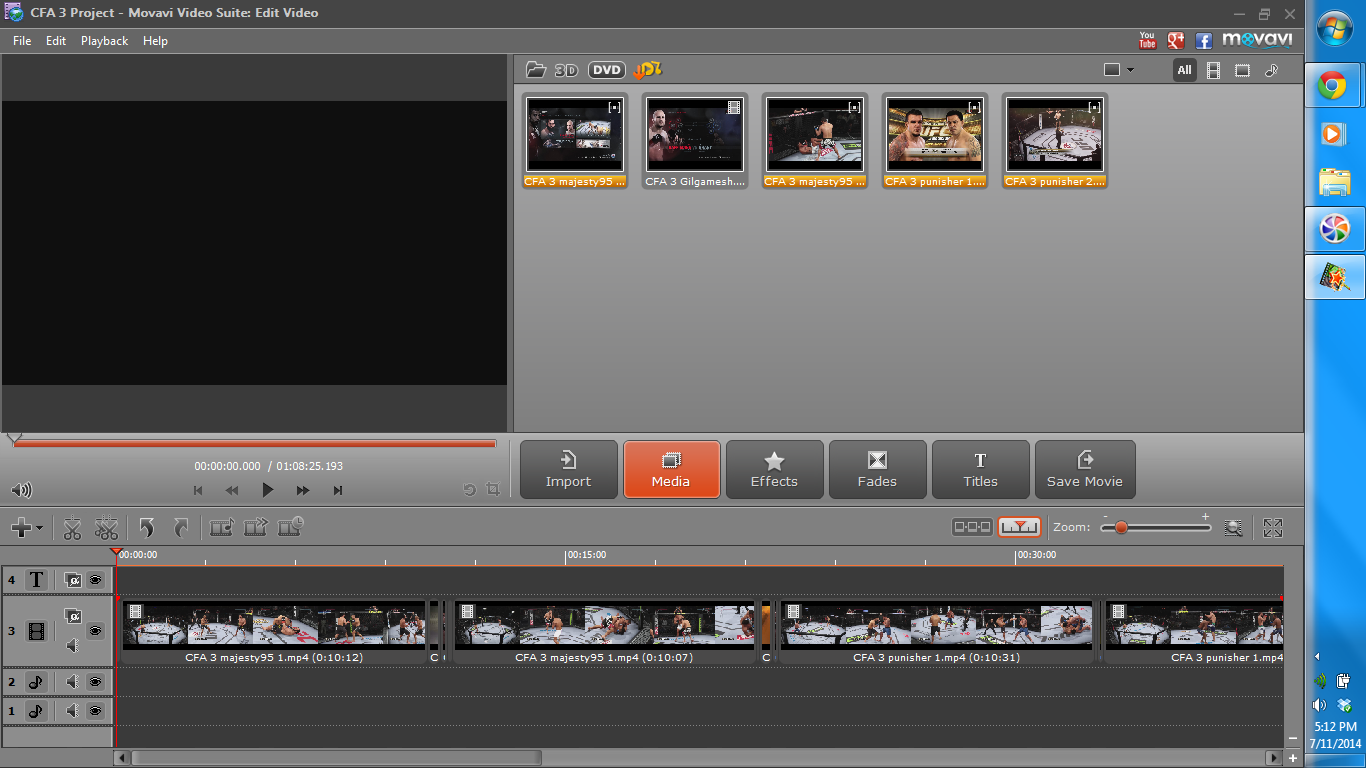This screenshot has width=1366, height=768.
Task: Click the crop icon under the preview
Action: (x=493, y=490)
